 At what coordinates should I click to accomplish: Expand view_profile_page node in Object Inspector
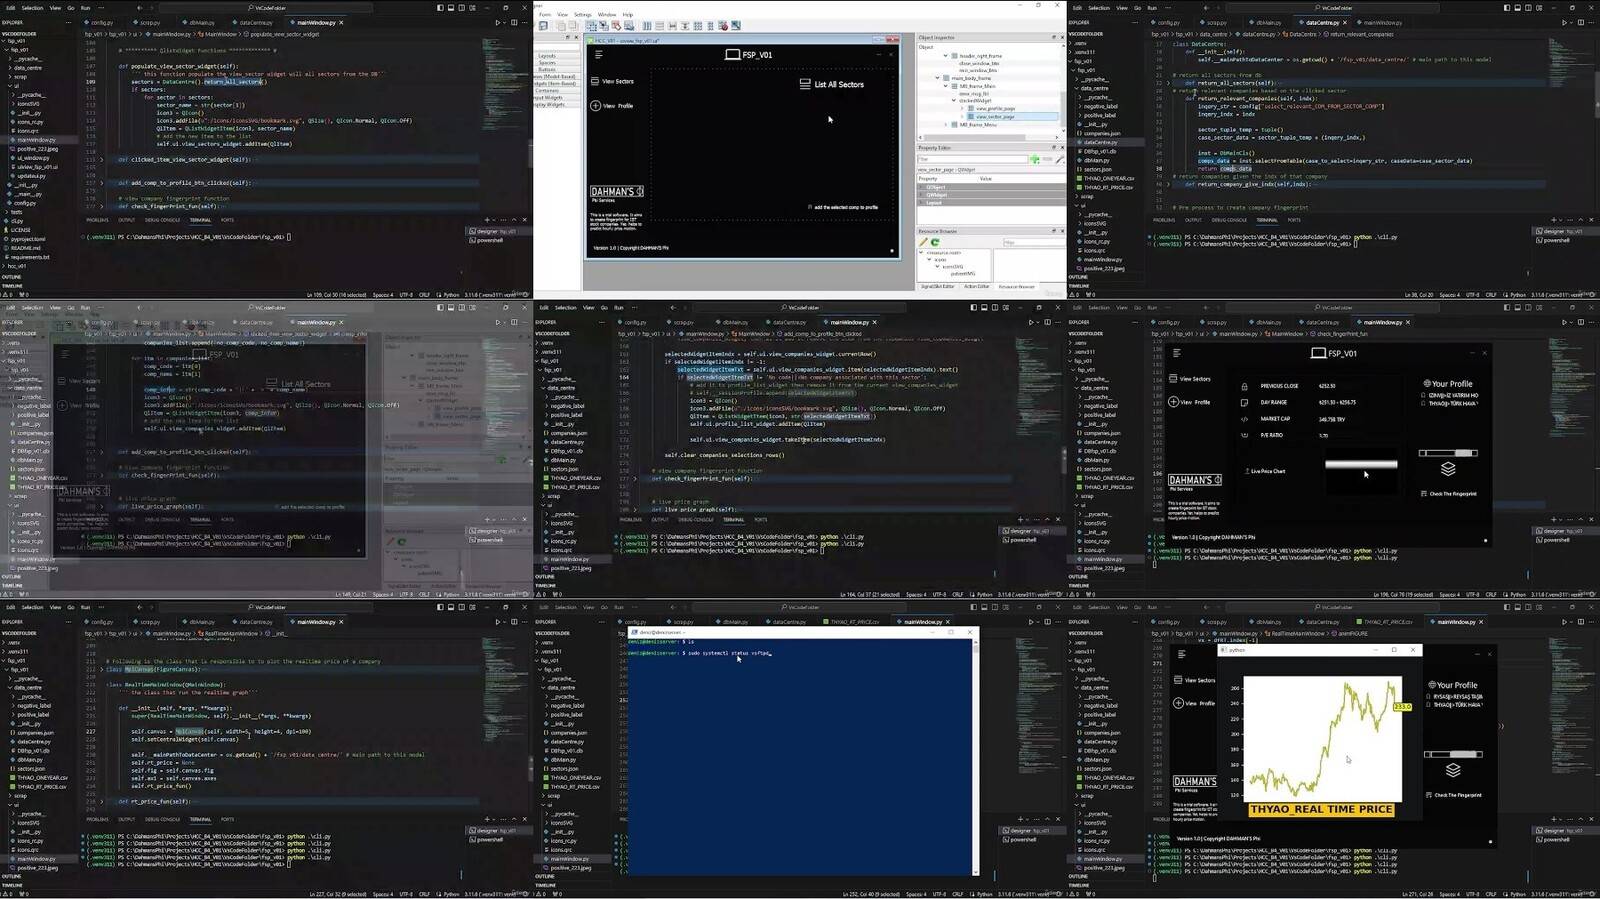963,108
